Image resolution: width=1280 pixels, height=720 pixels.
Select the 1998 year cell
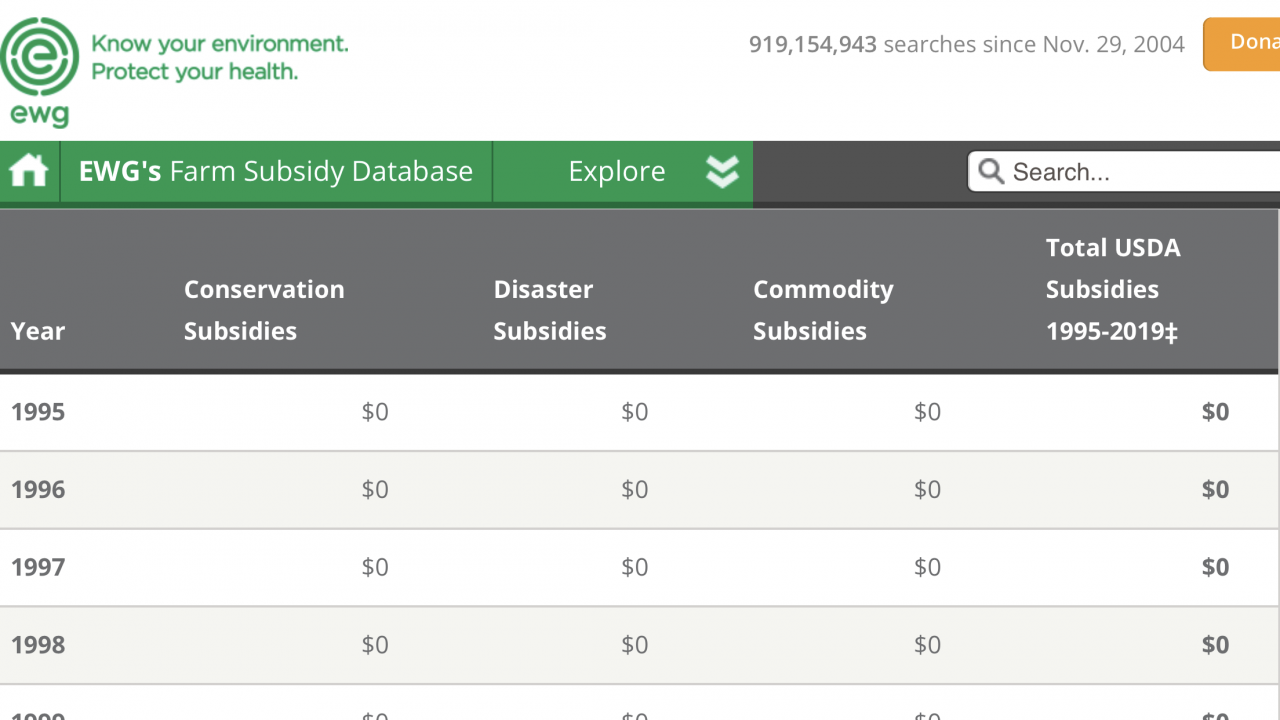click(38, 645)
